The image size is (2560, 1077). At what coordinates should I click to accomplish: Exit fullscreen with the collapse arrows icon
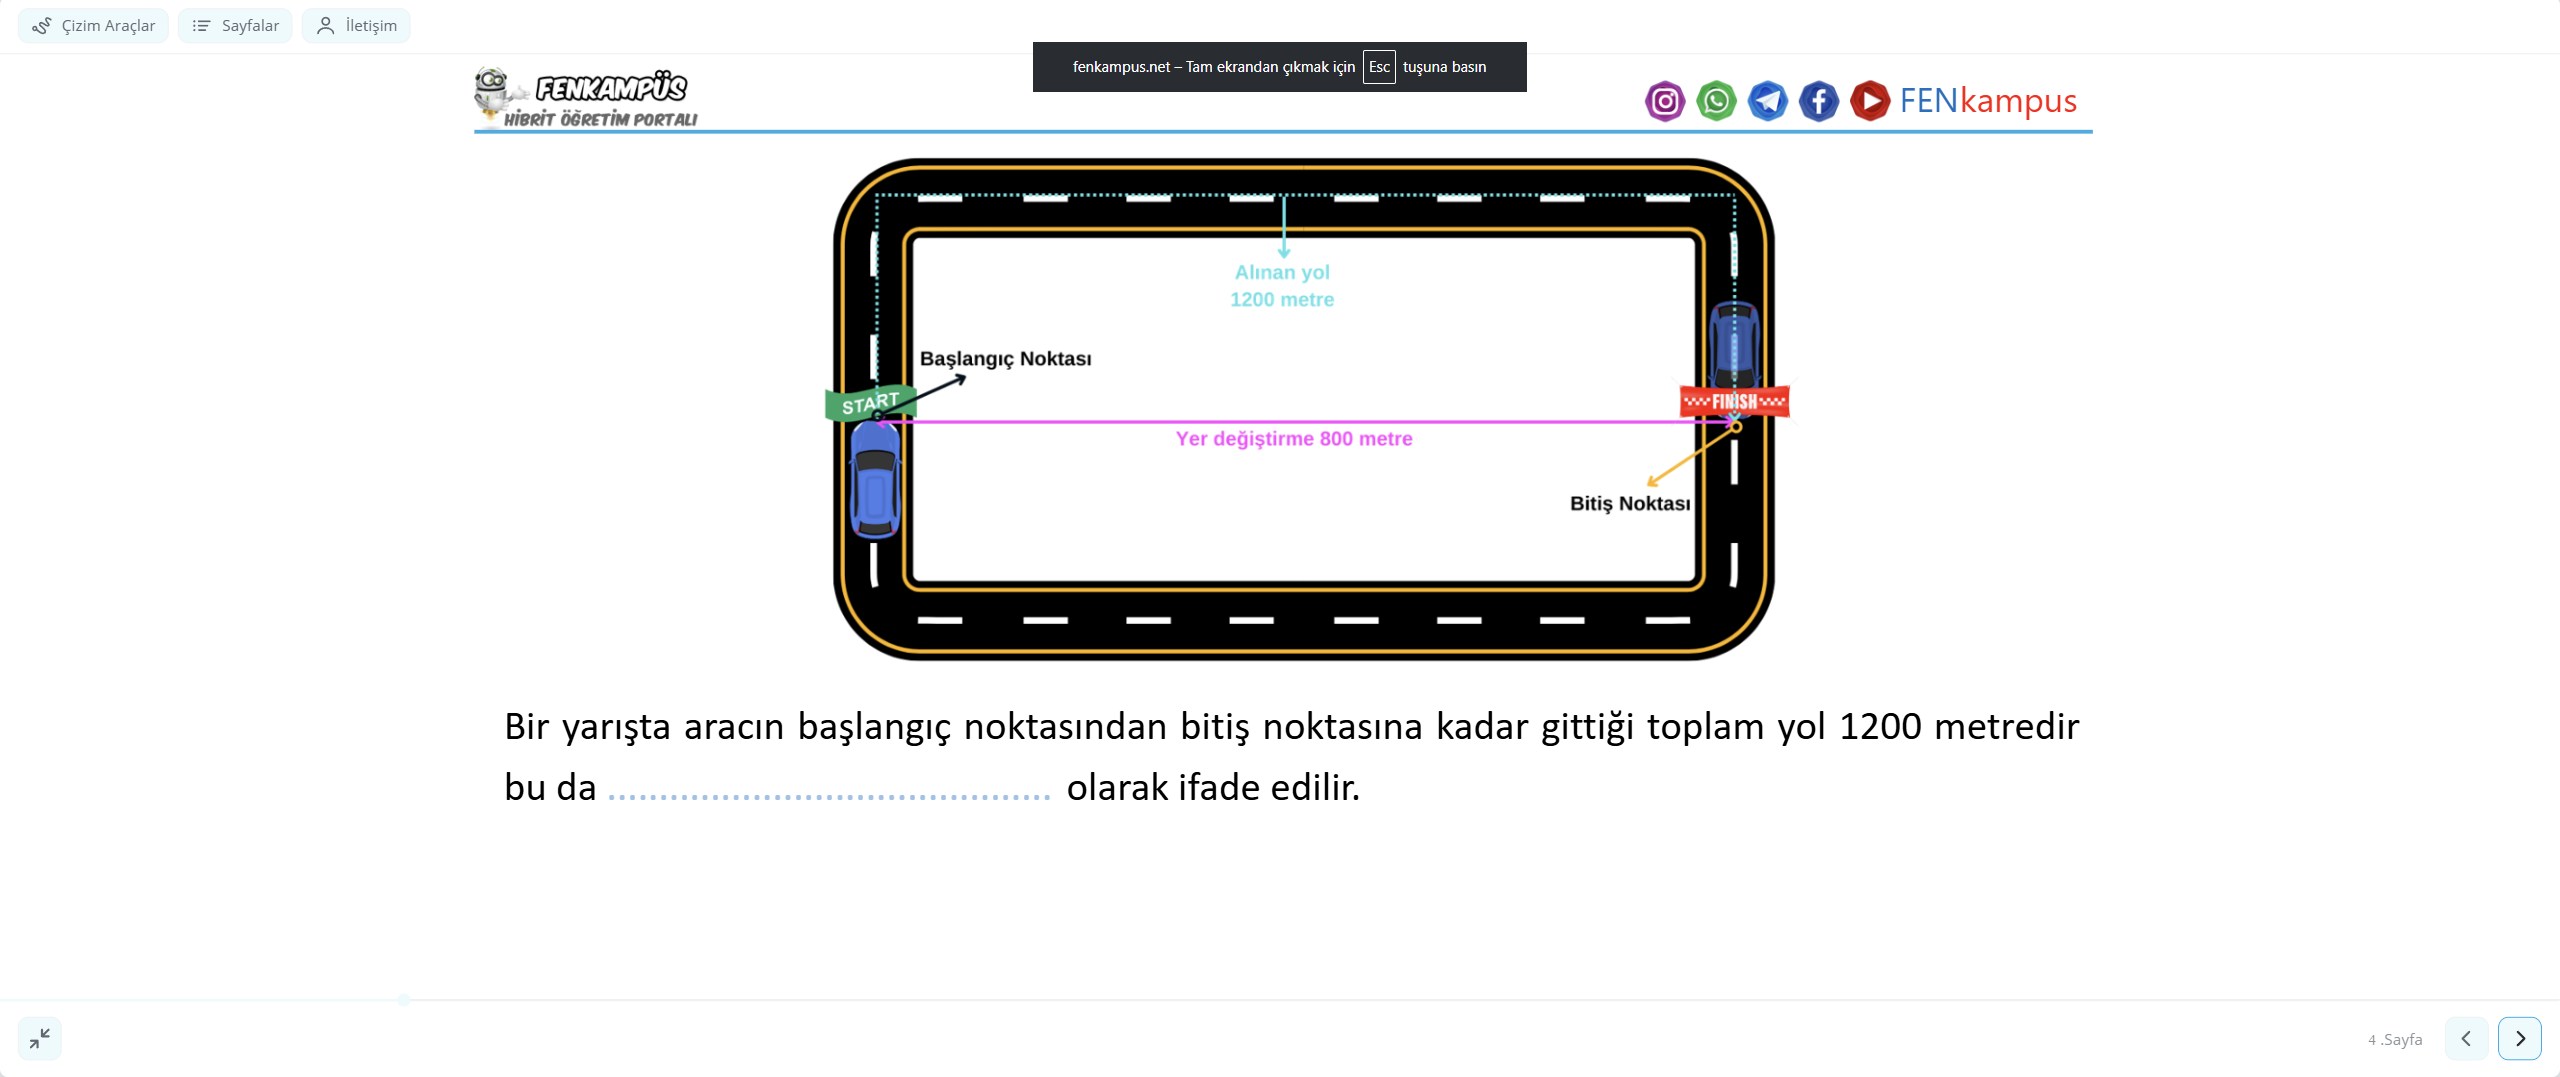(40, 1038)
